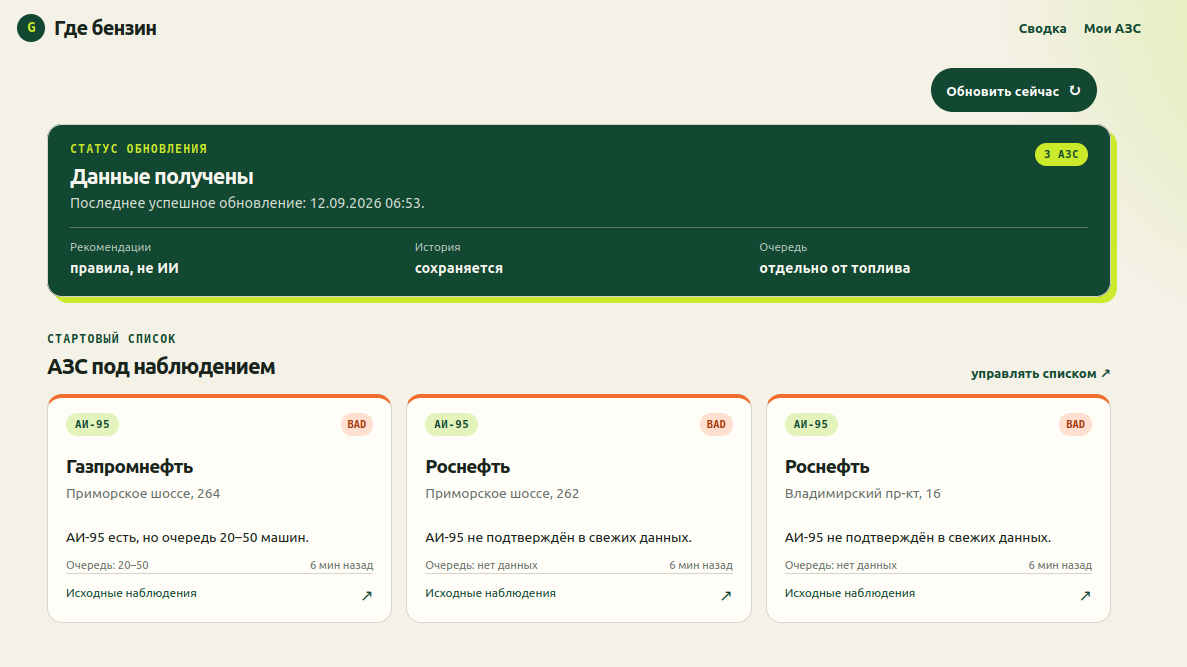The image size is (1187, 667).
Task: Select АЗС под наблюдением heading
Action: tap(161, 366)
